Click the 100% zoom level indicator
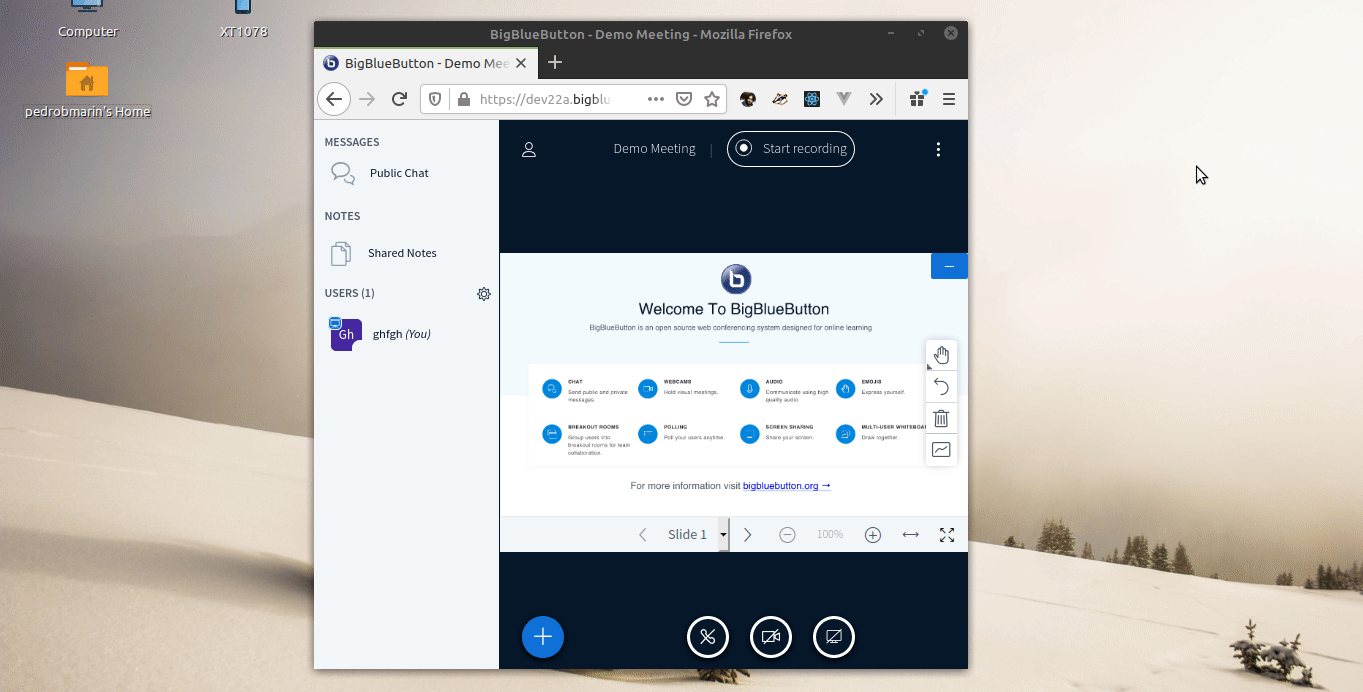1363x692 pixels. point(830,535)
